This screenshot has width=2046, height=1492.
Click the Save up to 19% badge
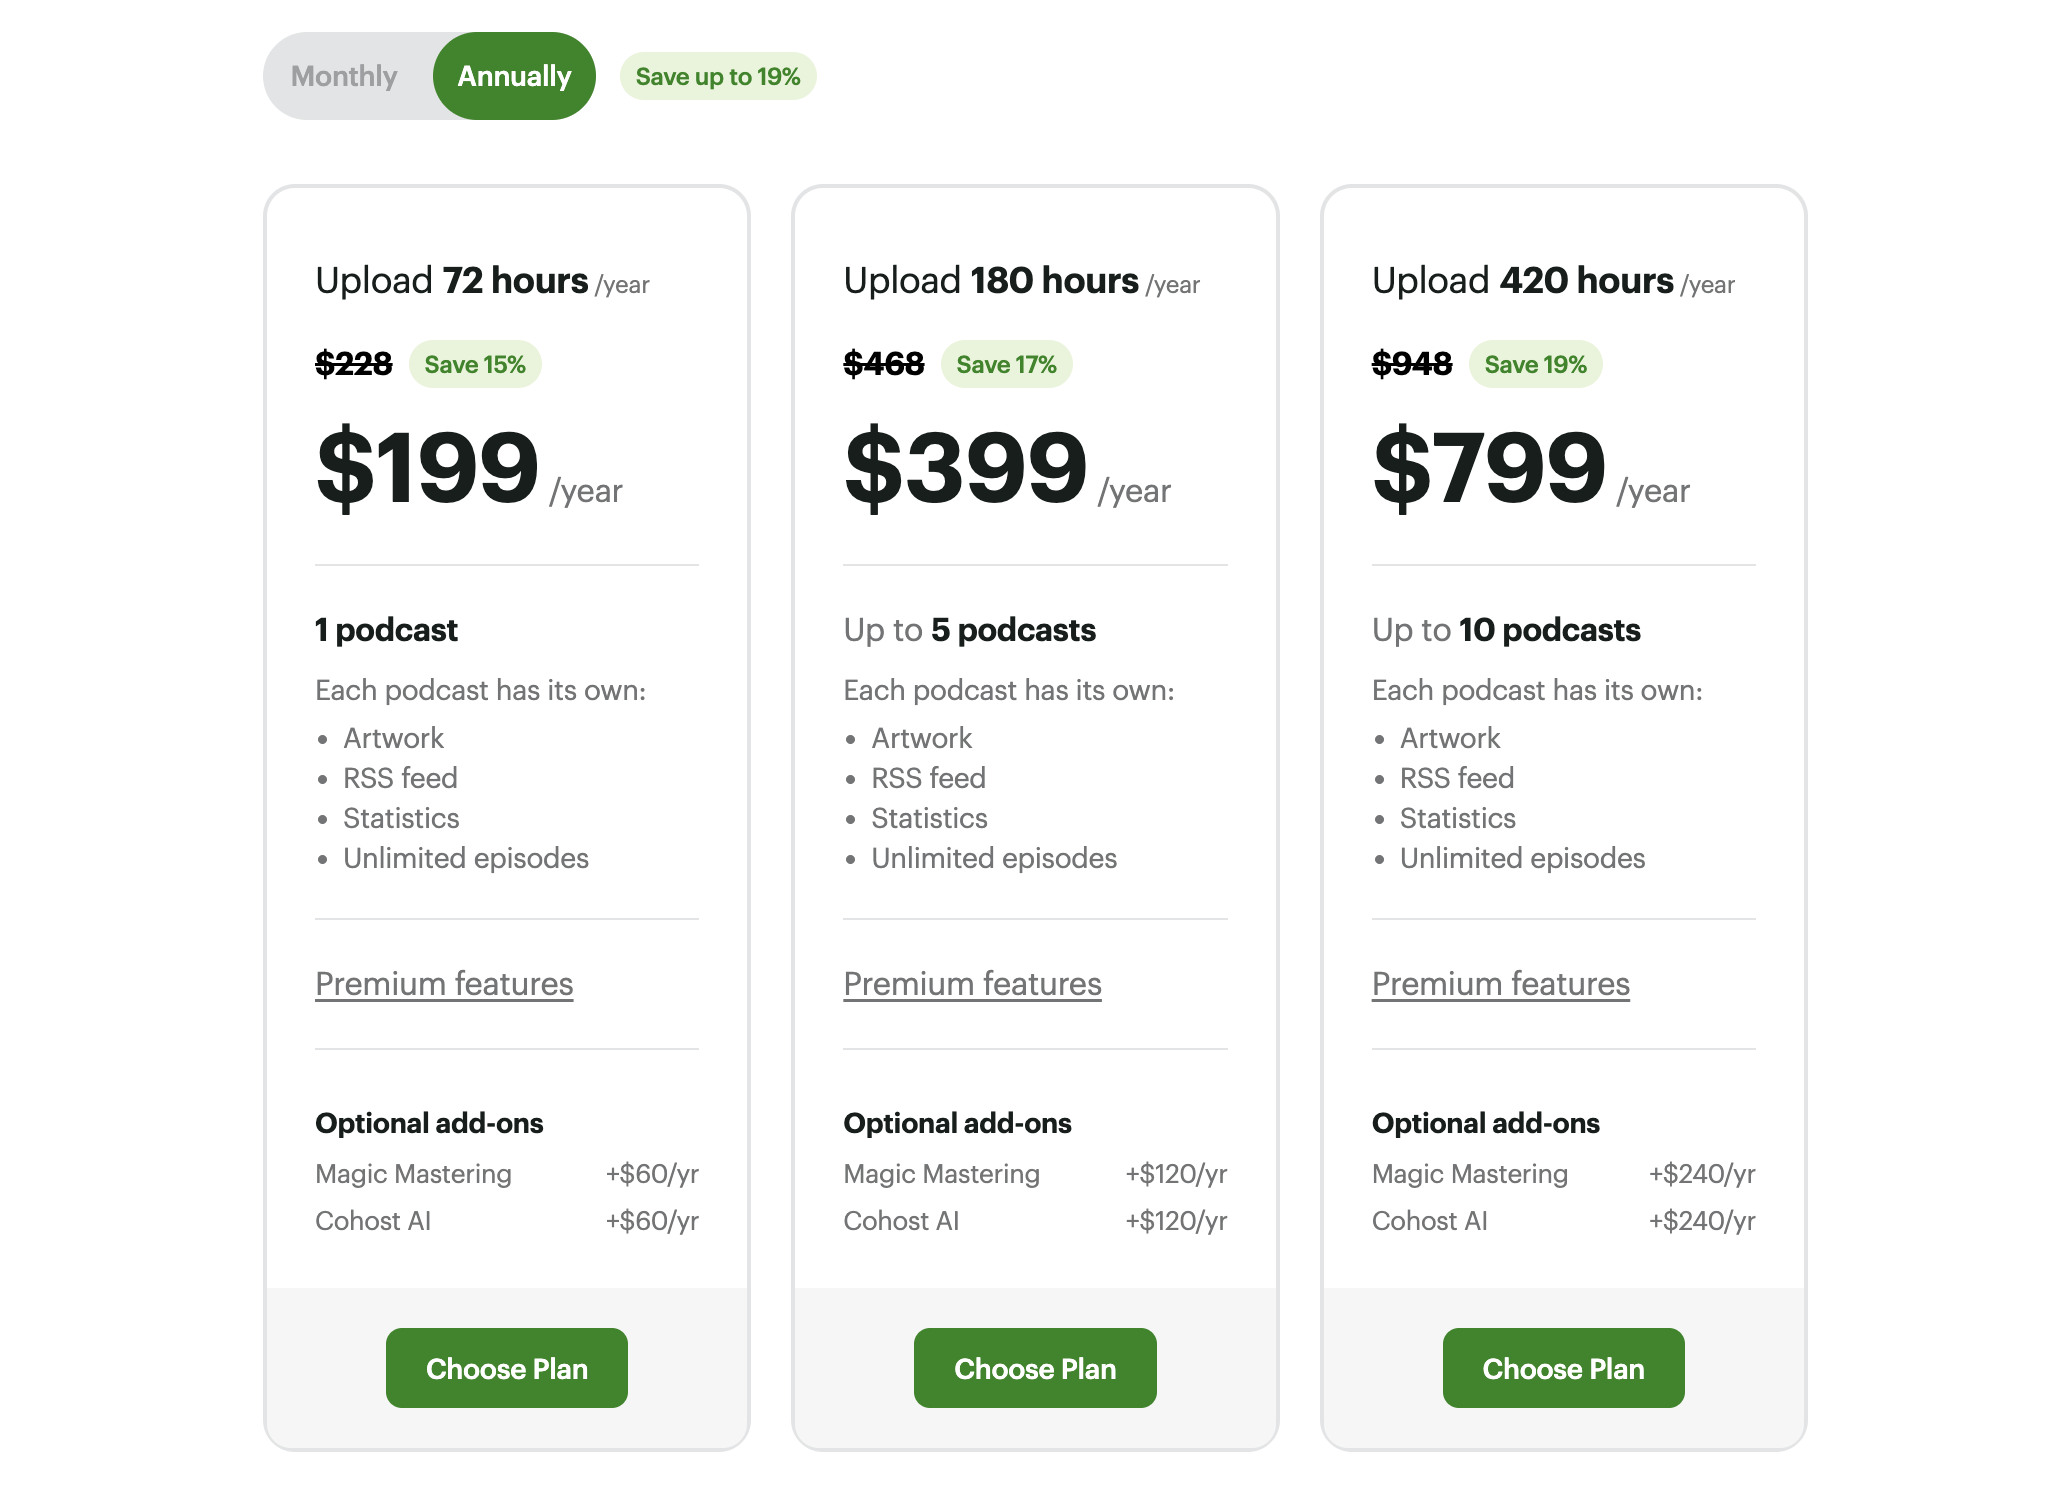(x=718, y=77)
